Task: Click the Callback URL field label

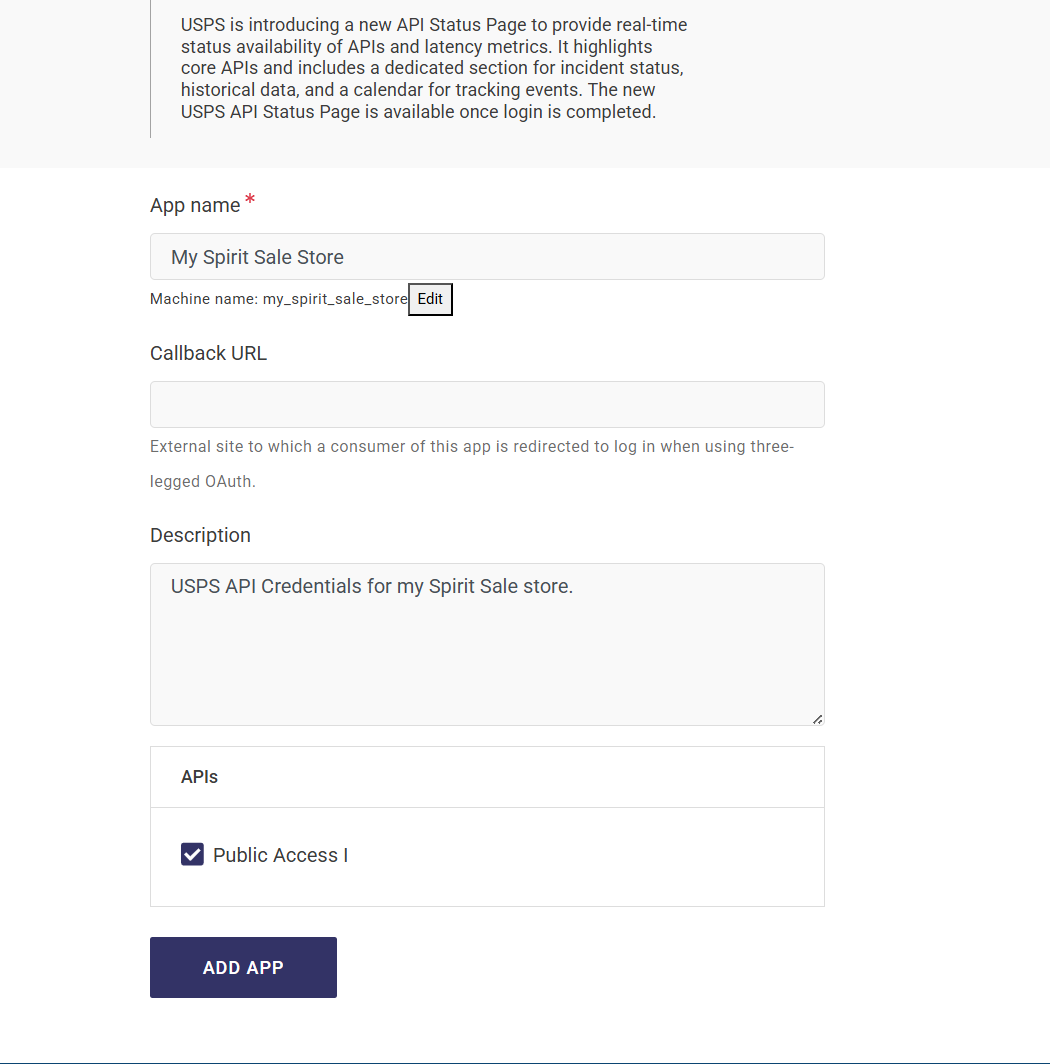Action: click(208, 353)
